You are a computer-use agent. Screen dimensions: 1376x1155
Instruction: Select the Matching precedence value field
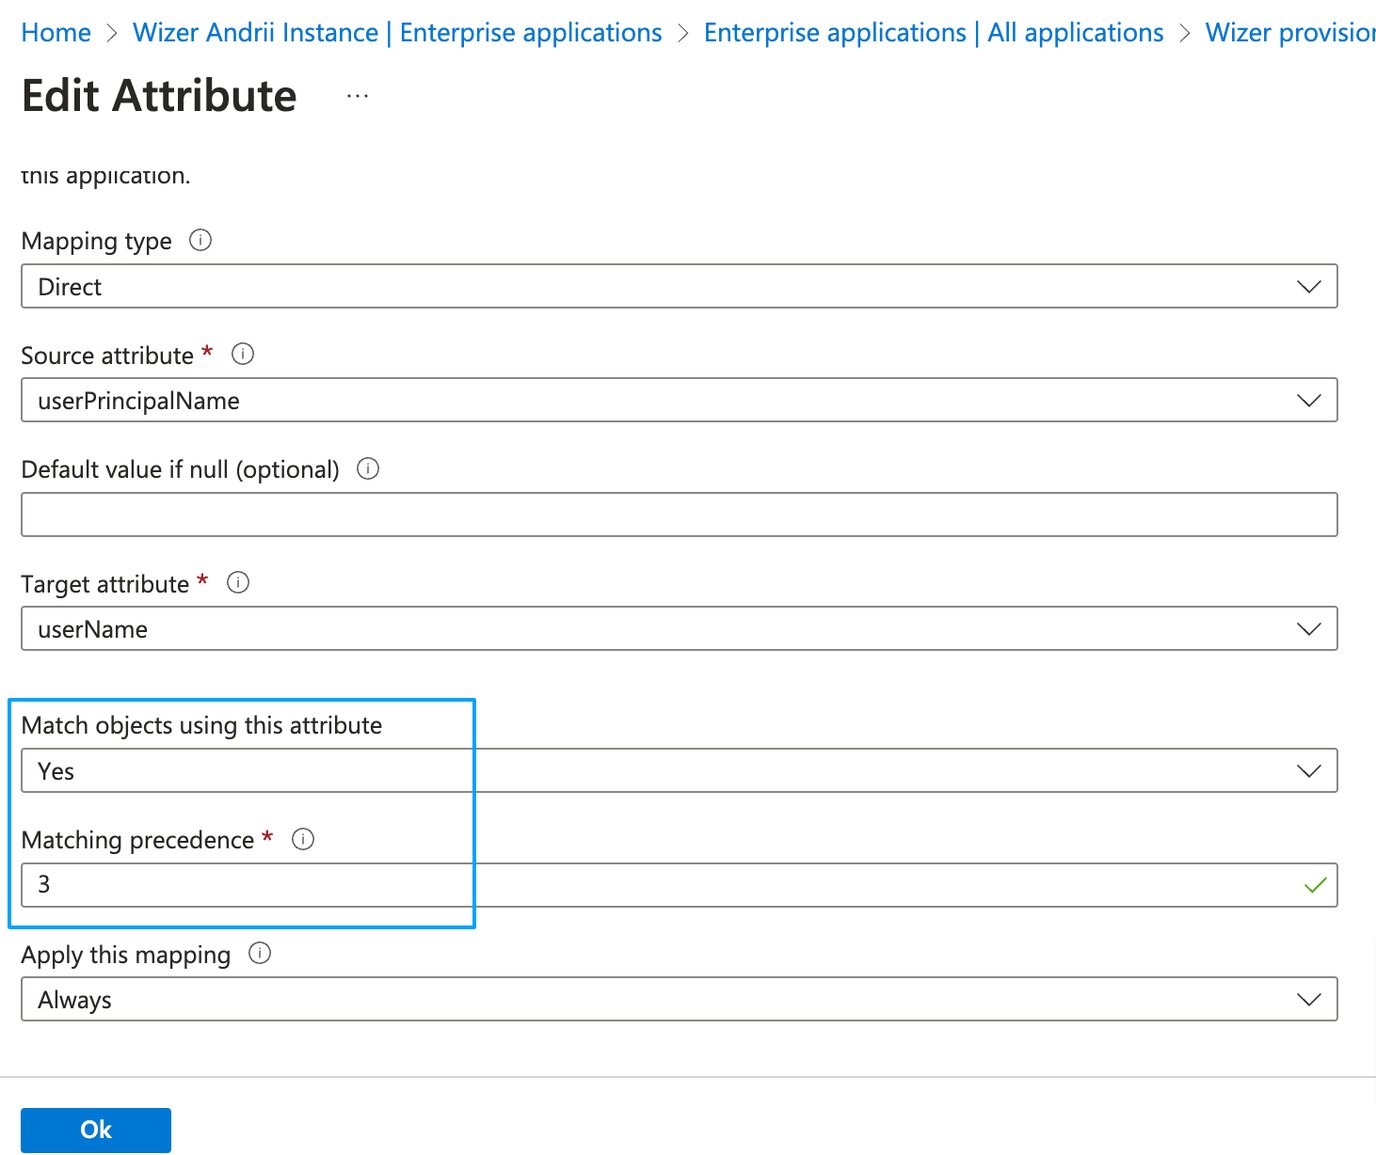pyautogui.click(x=600, y=884)
